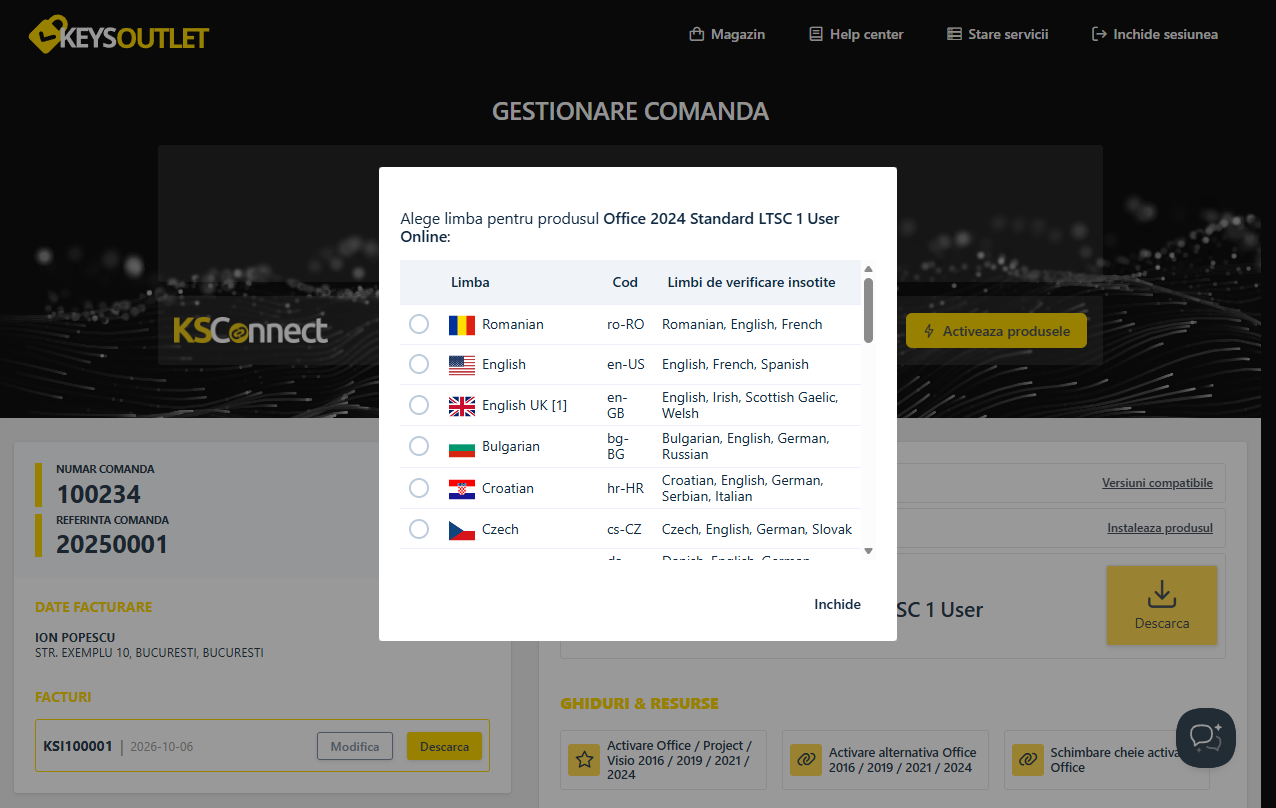Click link icon for Schimbare cheie activare
Viewport: 1276px width, 808px height.
[1027, 759]
